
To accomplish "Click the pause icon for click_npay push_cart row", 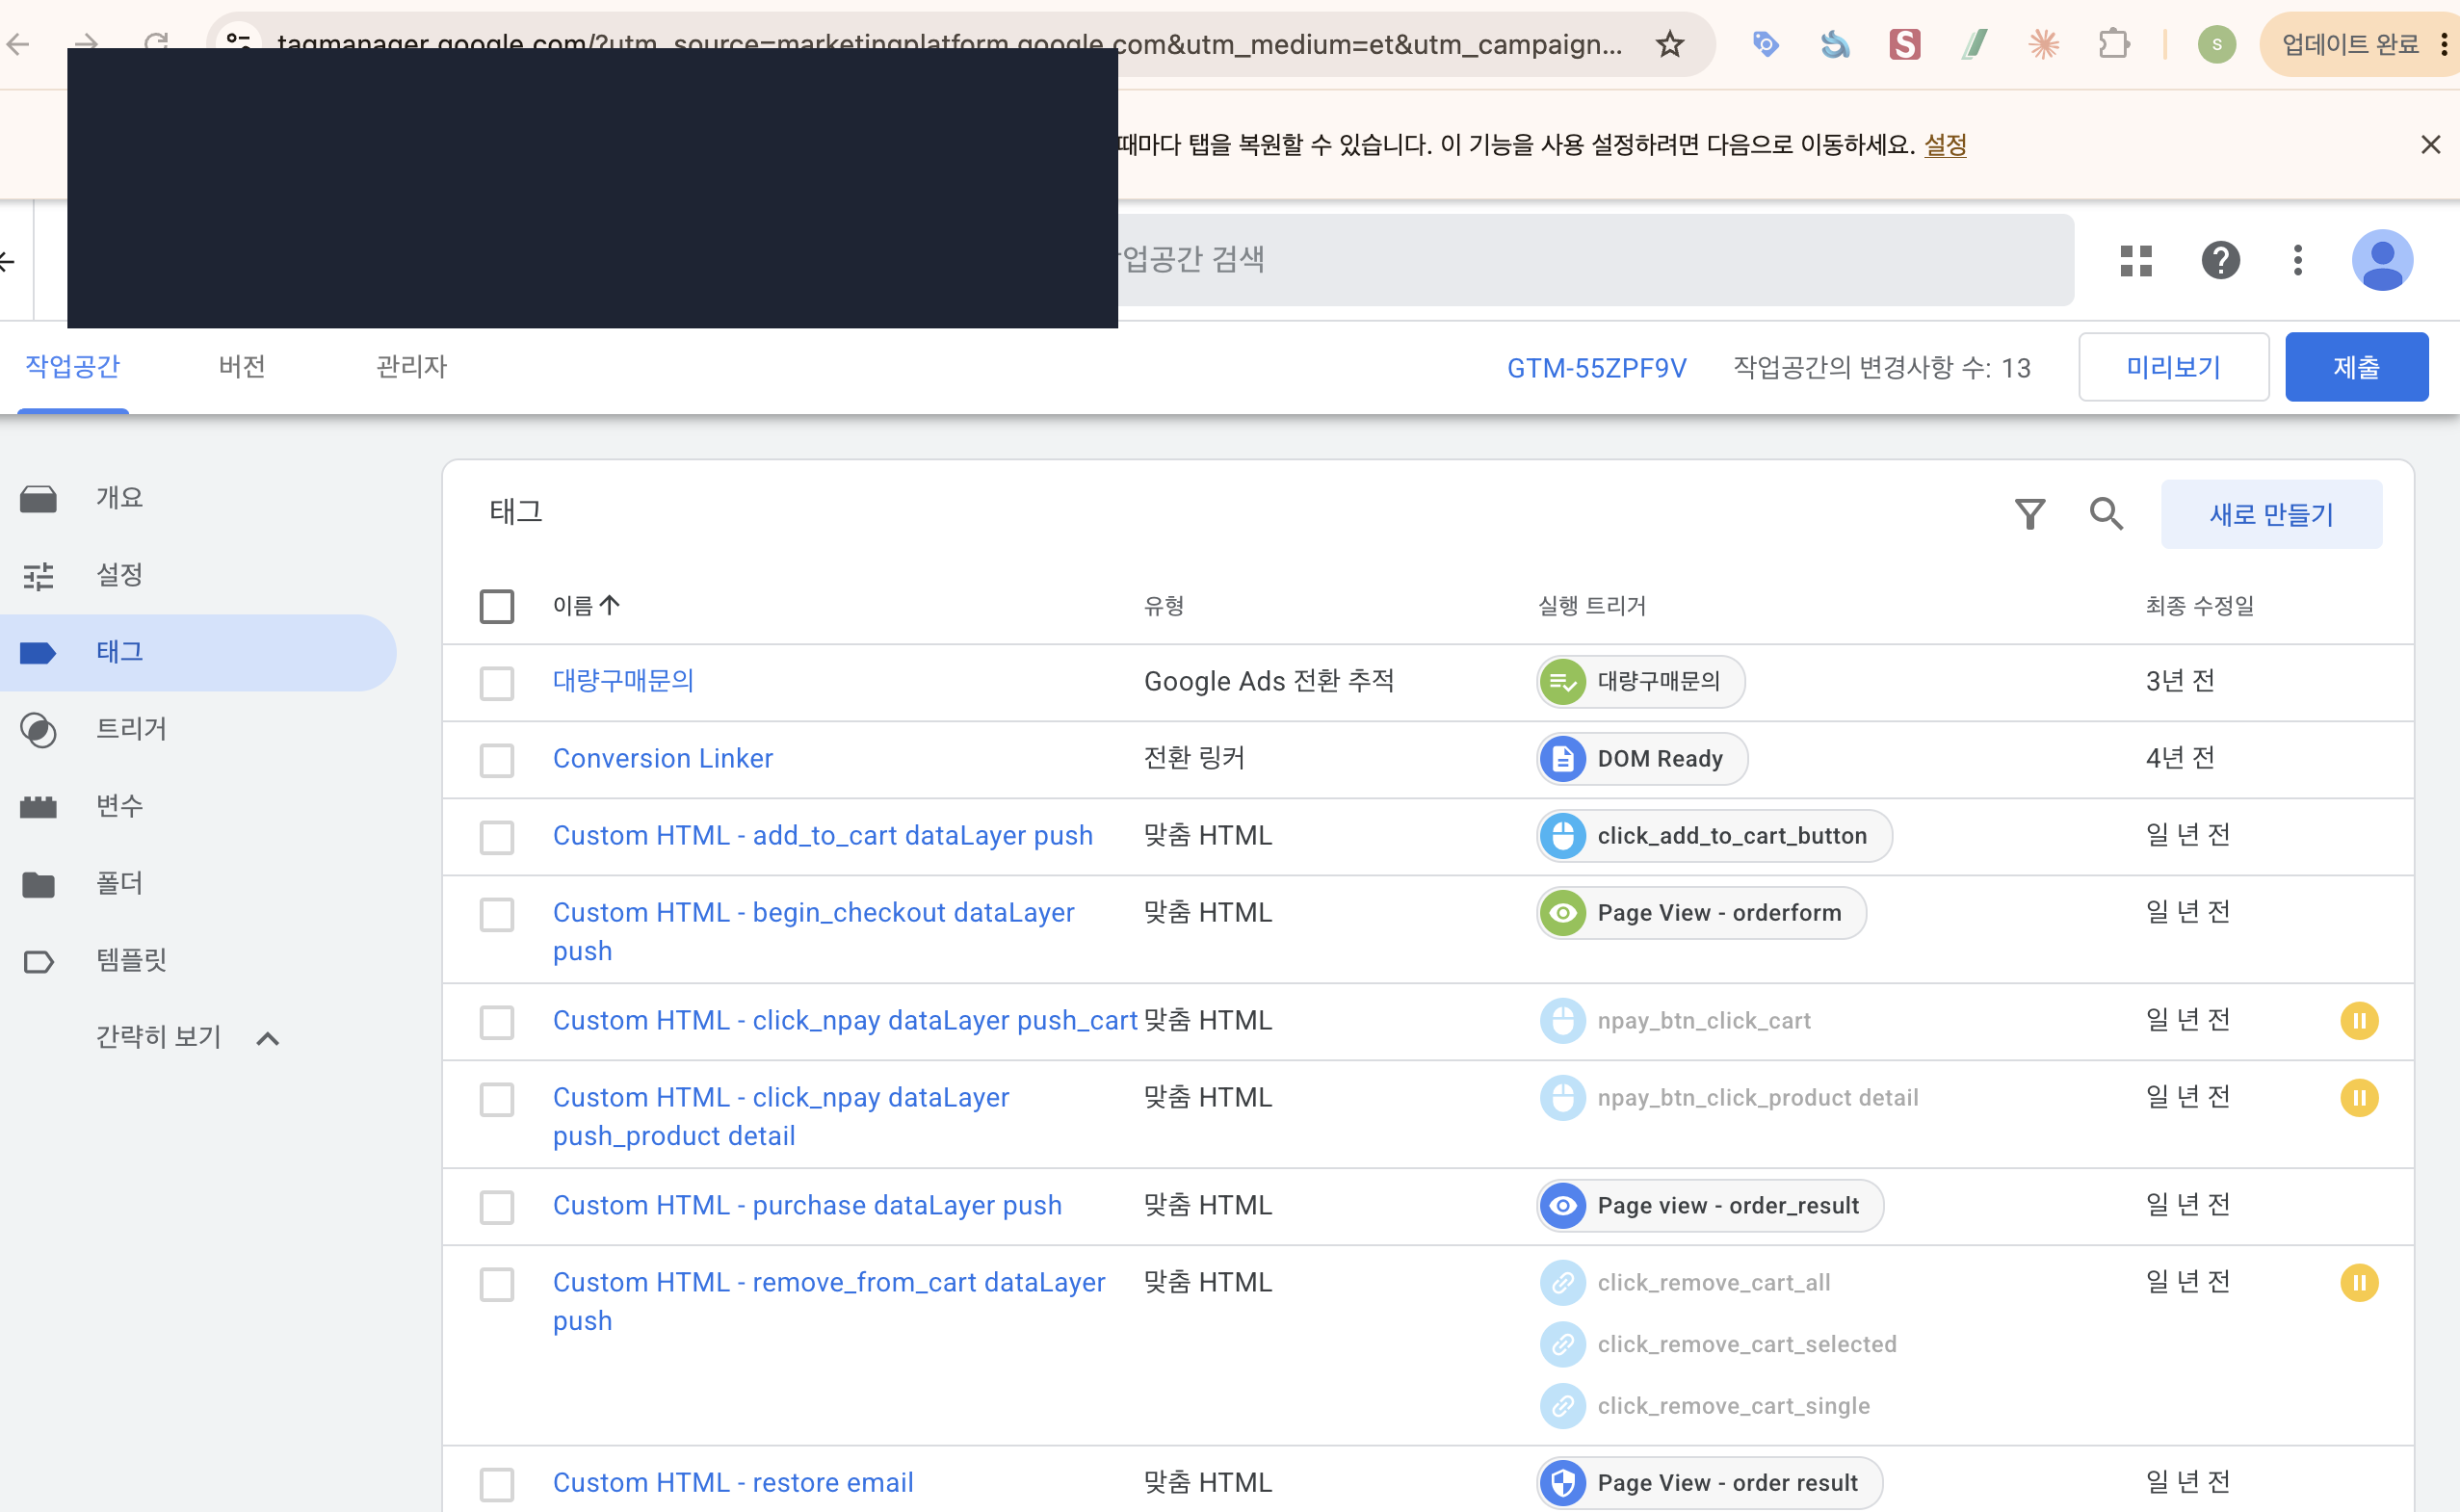I will click(x=2359, y=1021).
